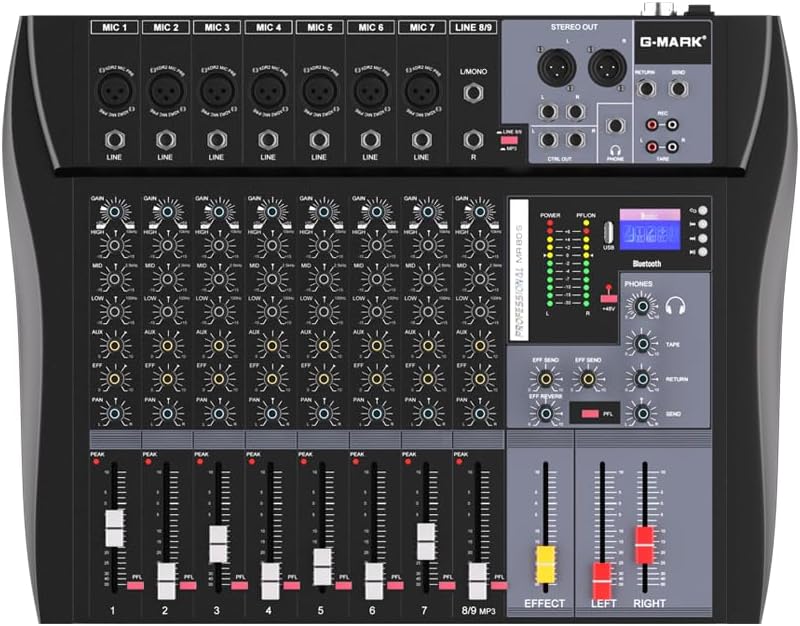Click the headphone icon beside the PHONES knob
This screenshot has height=626, width=800.
tap(677, 305)
